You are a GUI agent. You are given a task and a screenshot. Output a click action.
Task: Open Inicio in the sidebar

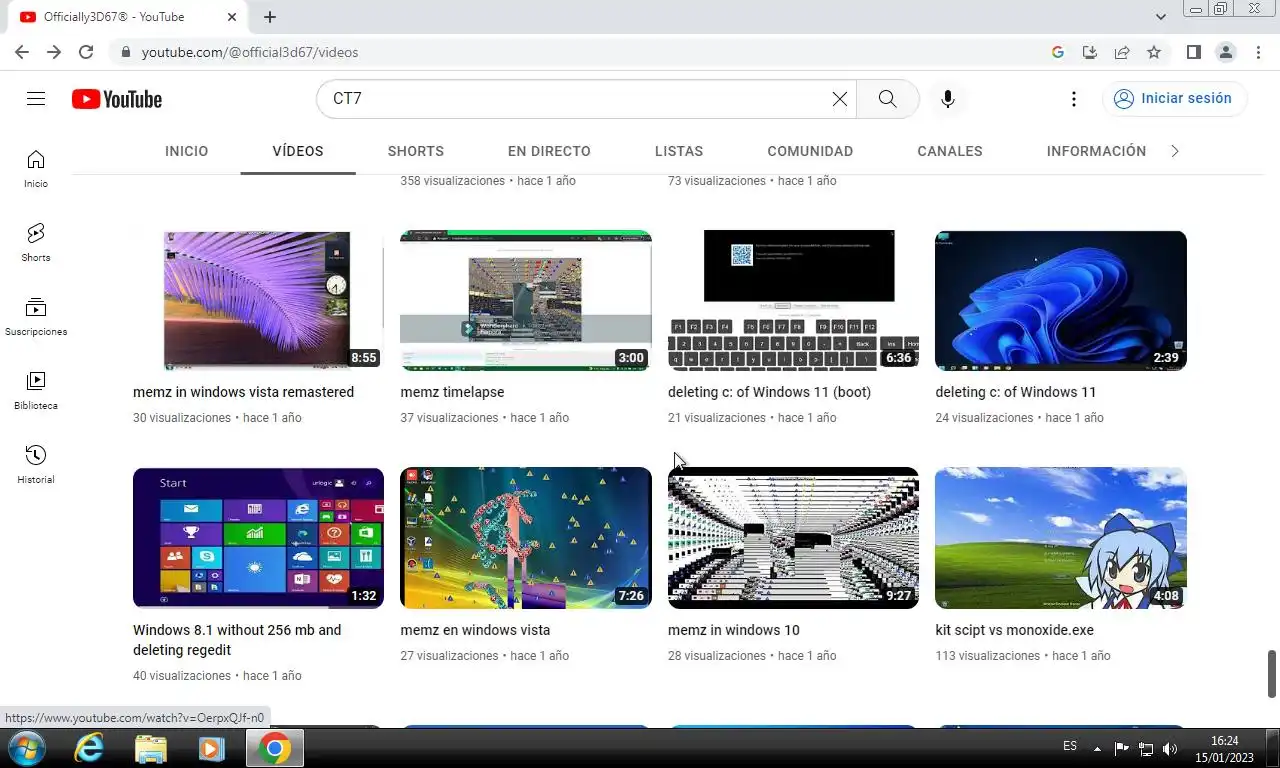pyautogui.click(x=36, y=168)
